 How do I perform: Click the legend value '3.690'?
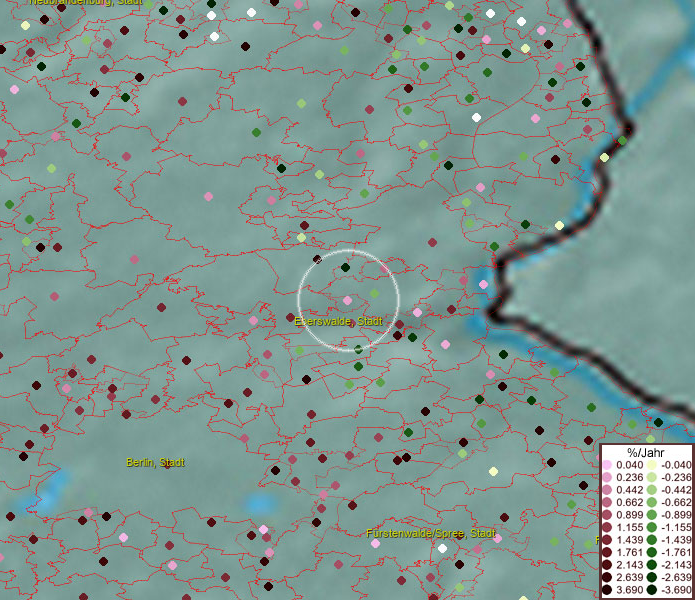(x=629, y=590)
